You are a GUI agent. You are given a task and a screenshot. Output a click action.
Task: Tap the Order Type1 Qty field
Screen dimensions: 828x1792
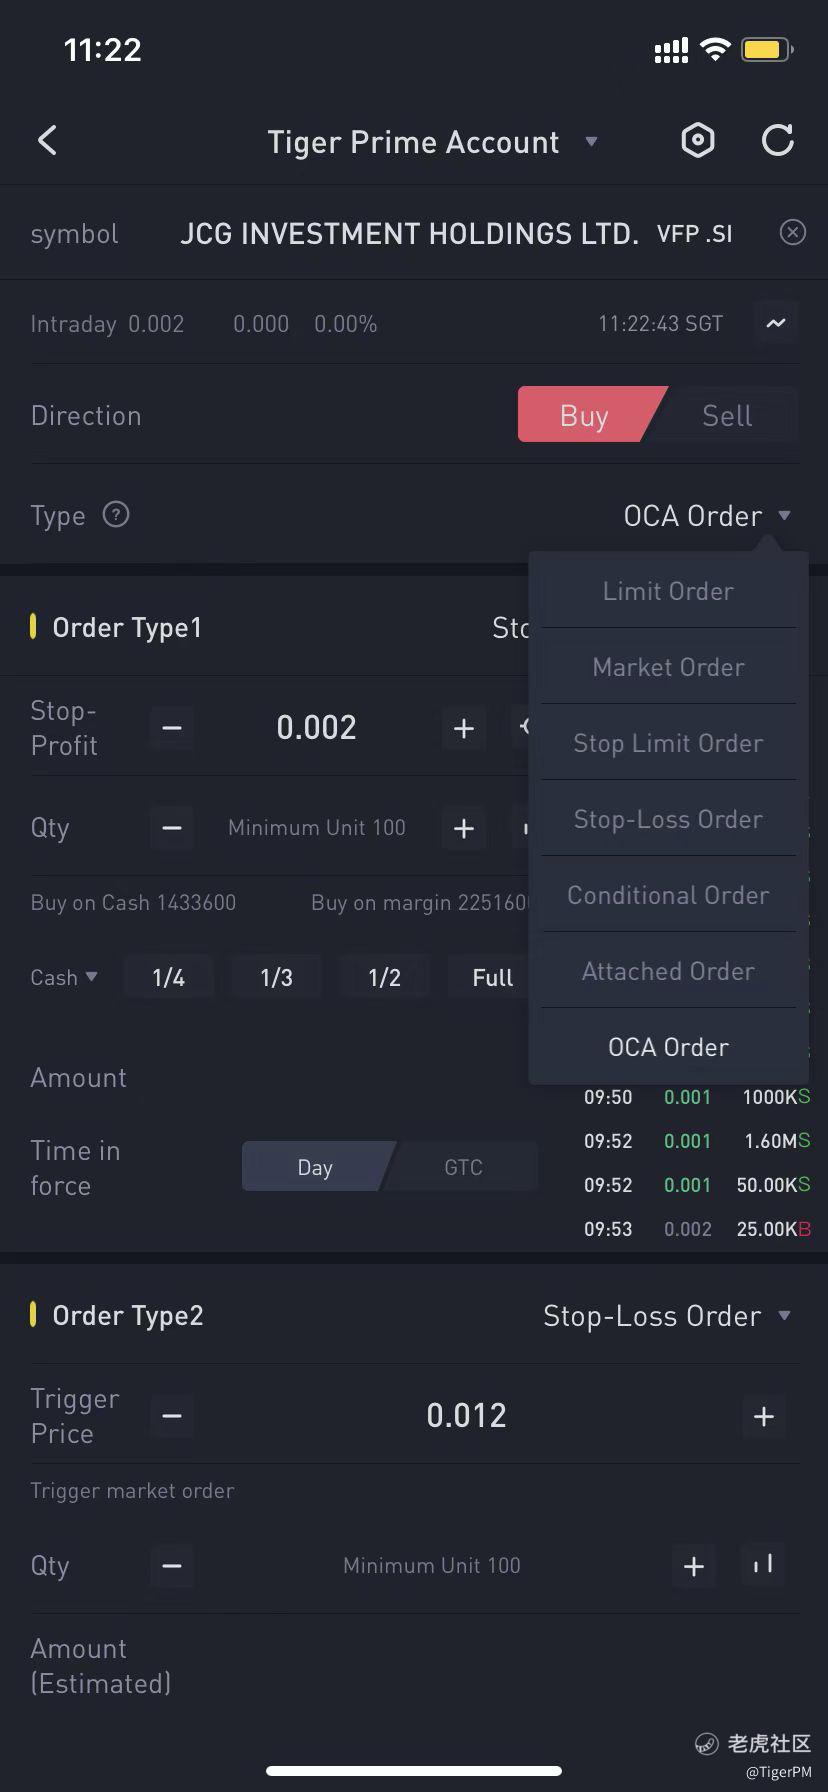(316, 828)
